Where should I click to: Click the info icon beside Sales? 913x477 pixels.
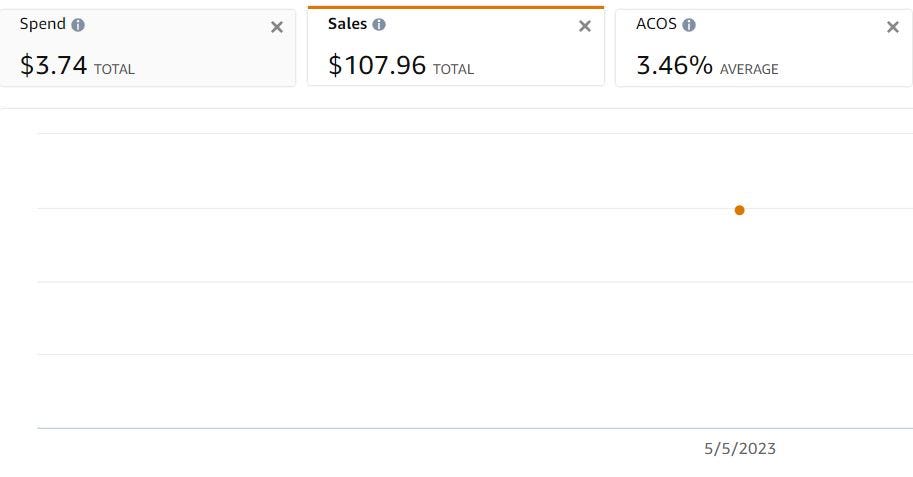coord(379,25)
